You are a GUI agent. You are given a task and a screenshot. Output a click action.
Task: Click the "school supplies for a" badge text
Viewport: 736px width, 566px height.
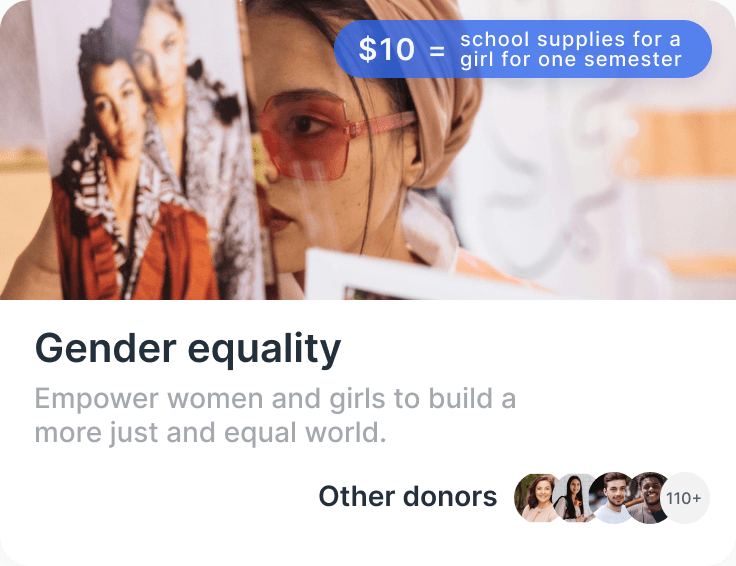click(x=570, y=39)
